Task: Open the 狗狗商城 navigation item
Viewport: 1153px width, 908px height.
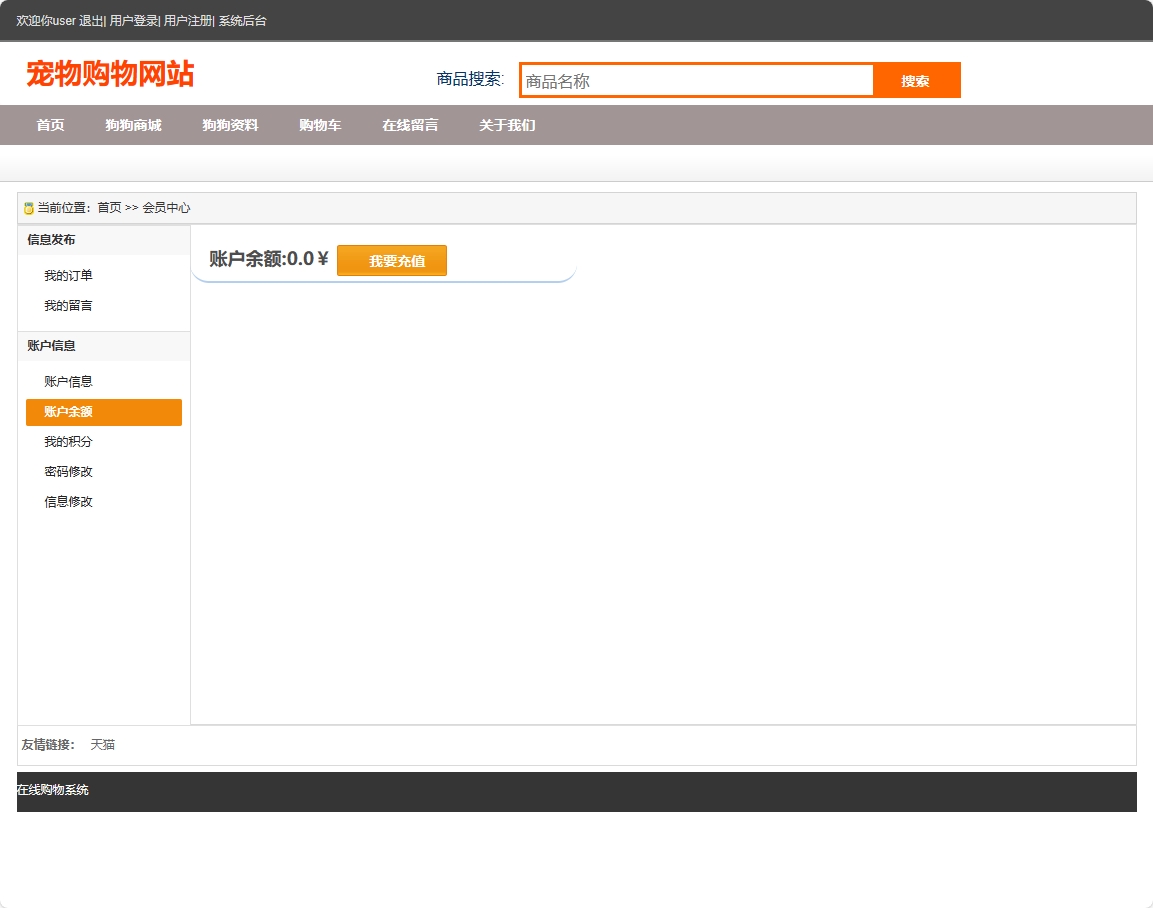Action: tap(133, 125)
